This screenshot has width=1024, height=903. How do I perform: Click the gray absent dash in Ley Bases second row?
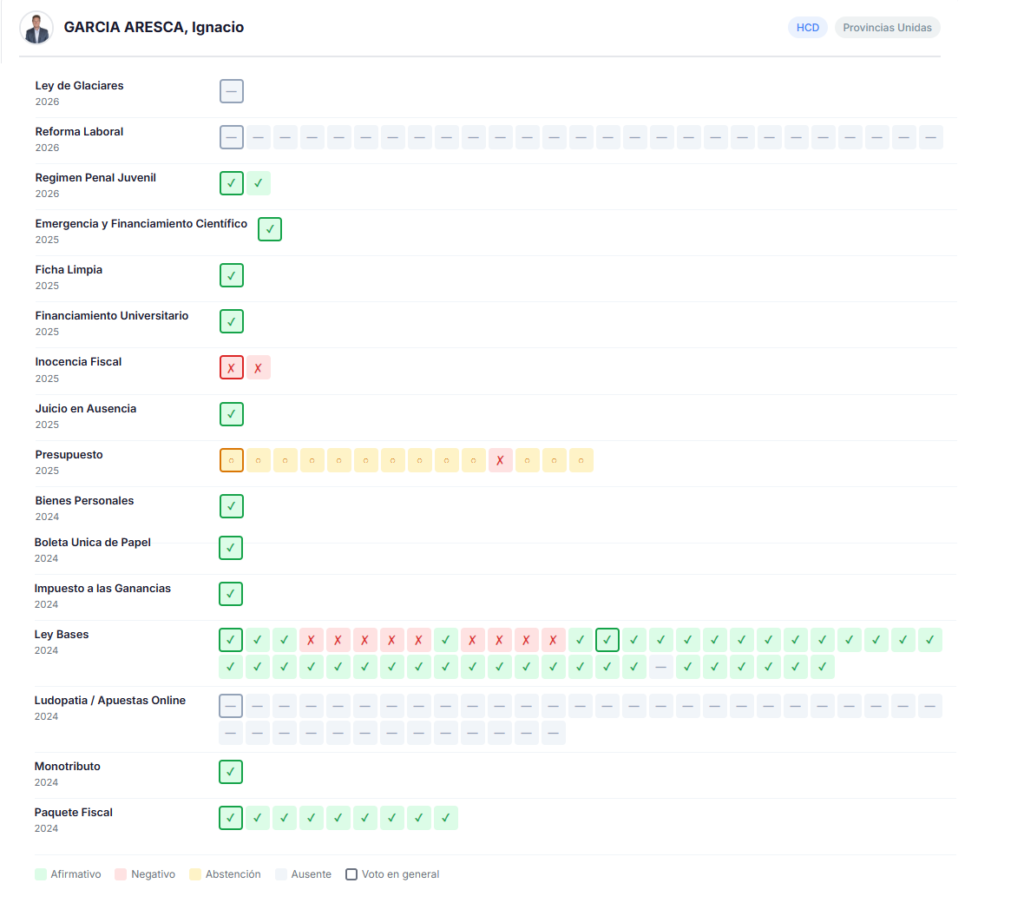[x=660, y=666]
